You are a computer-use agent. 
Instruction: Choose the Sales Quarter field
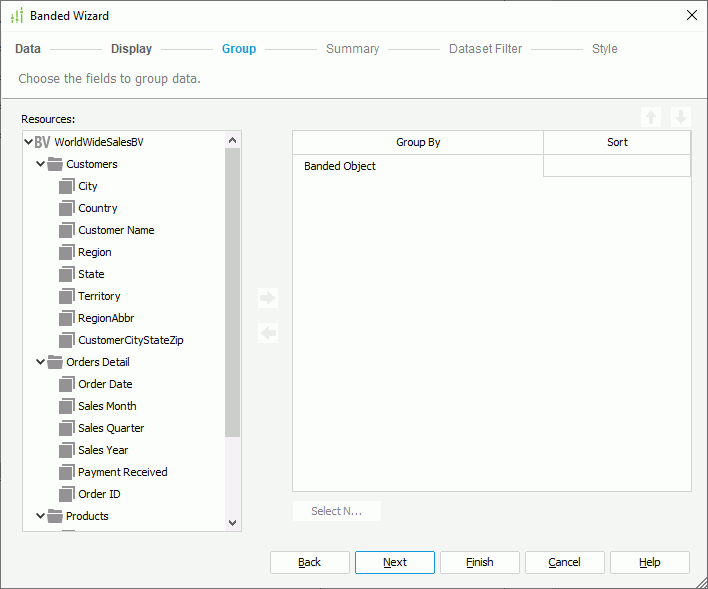point(111,428)
